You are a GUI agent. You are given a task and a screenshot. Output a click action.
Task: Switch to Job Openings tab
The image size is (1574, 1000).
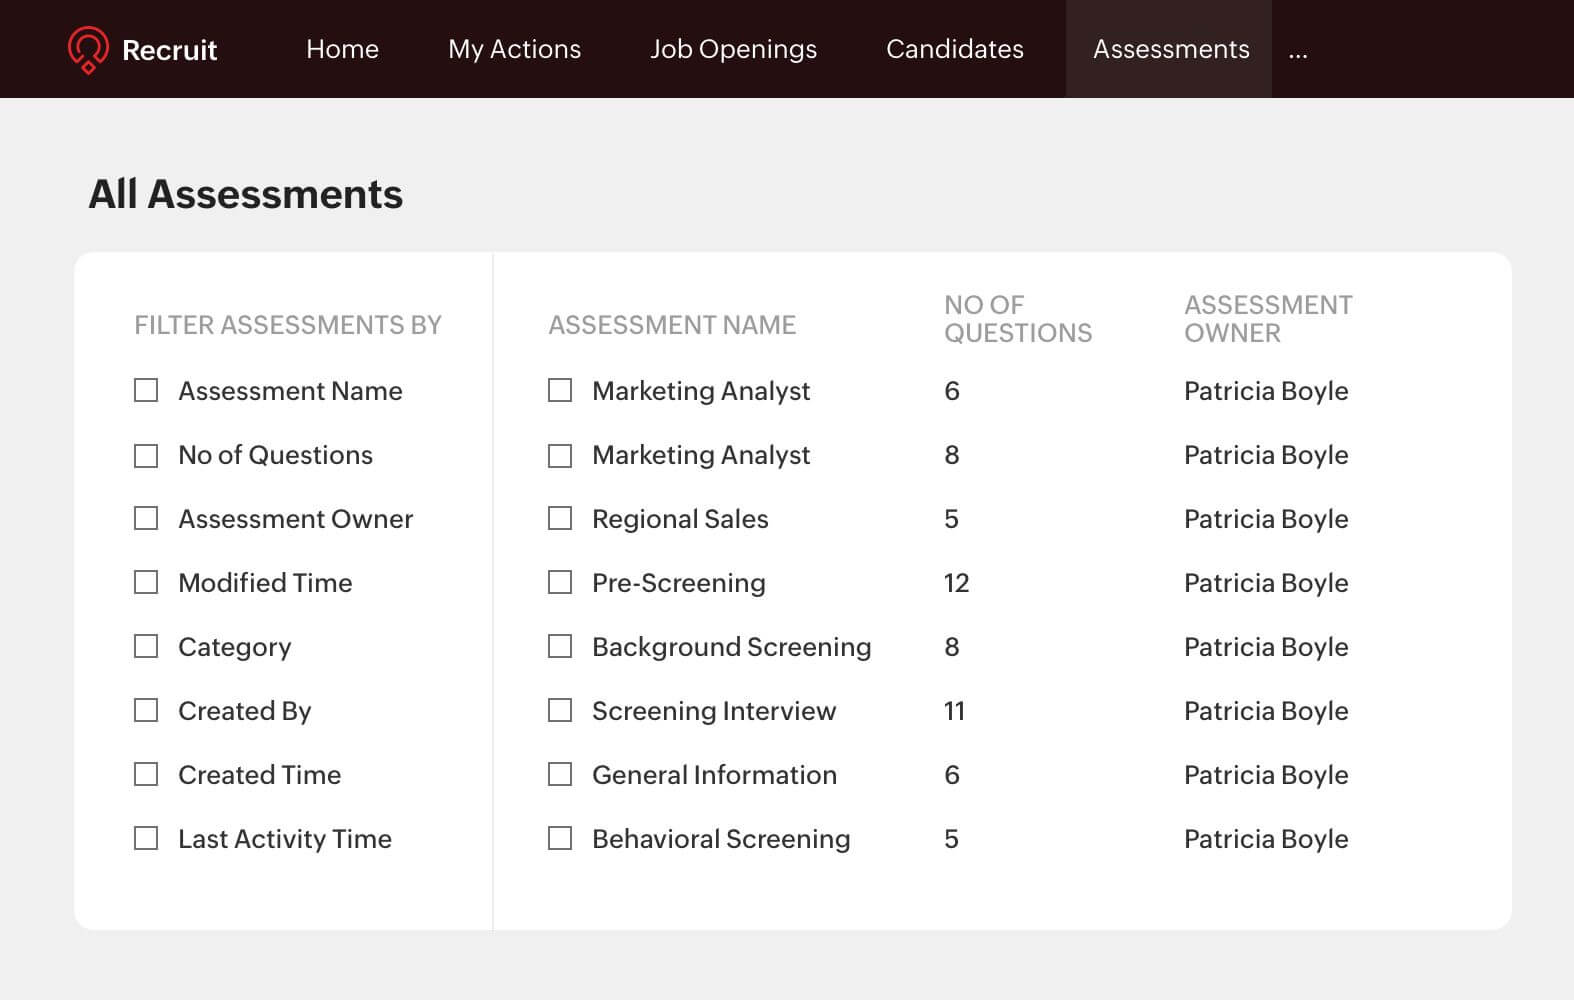(733, 49)
